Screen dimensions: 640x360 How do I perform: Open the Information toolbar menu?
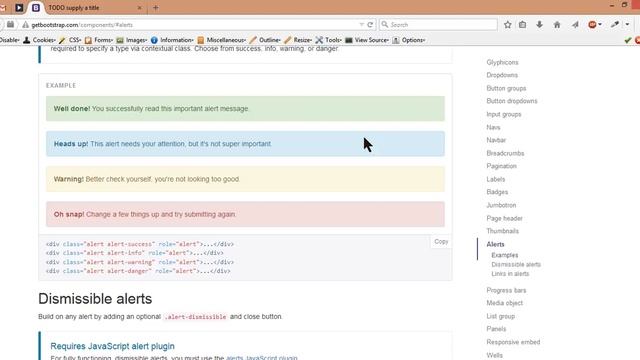(172, 40)
